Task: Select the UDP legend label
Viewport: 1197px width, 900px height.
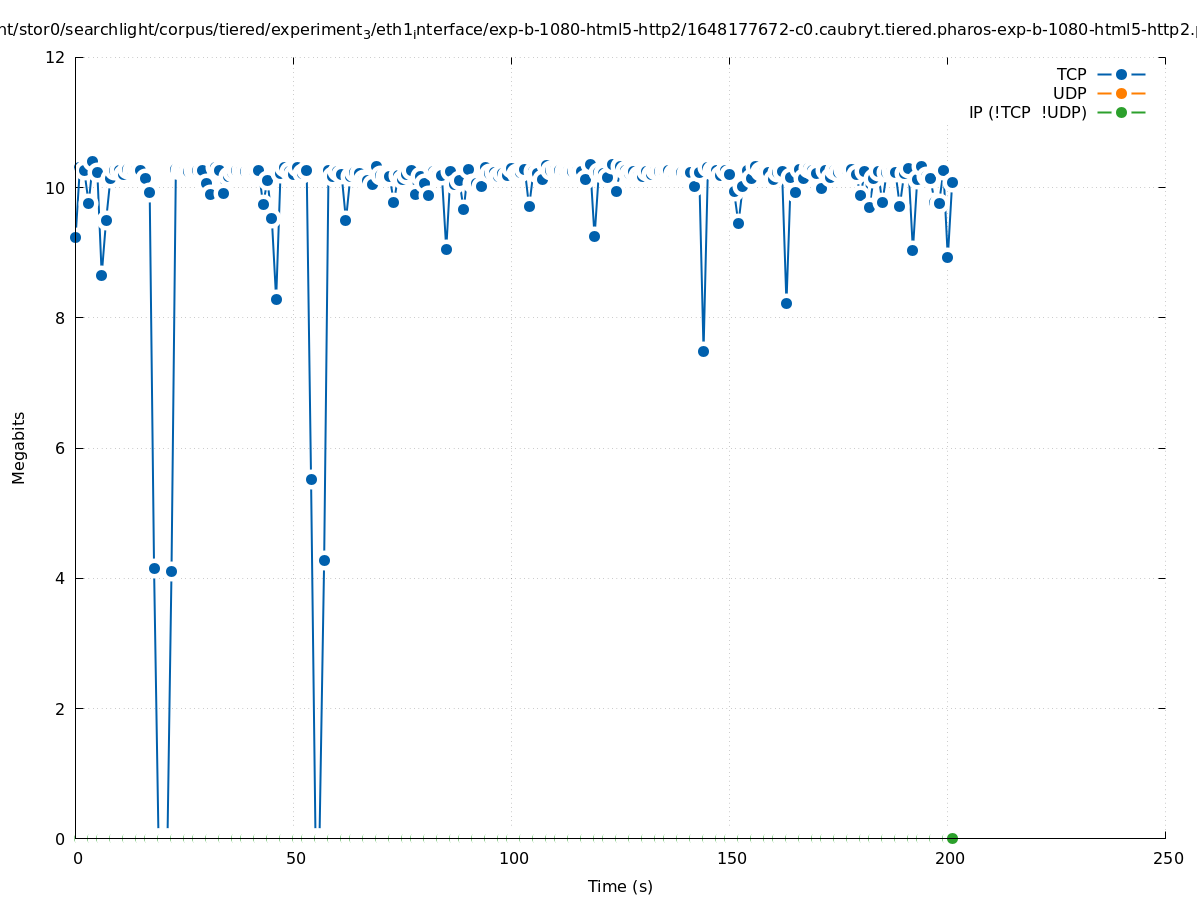Action: pyautogui.click(x=1069, y=93)
